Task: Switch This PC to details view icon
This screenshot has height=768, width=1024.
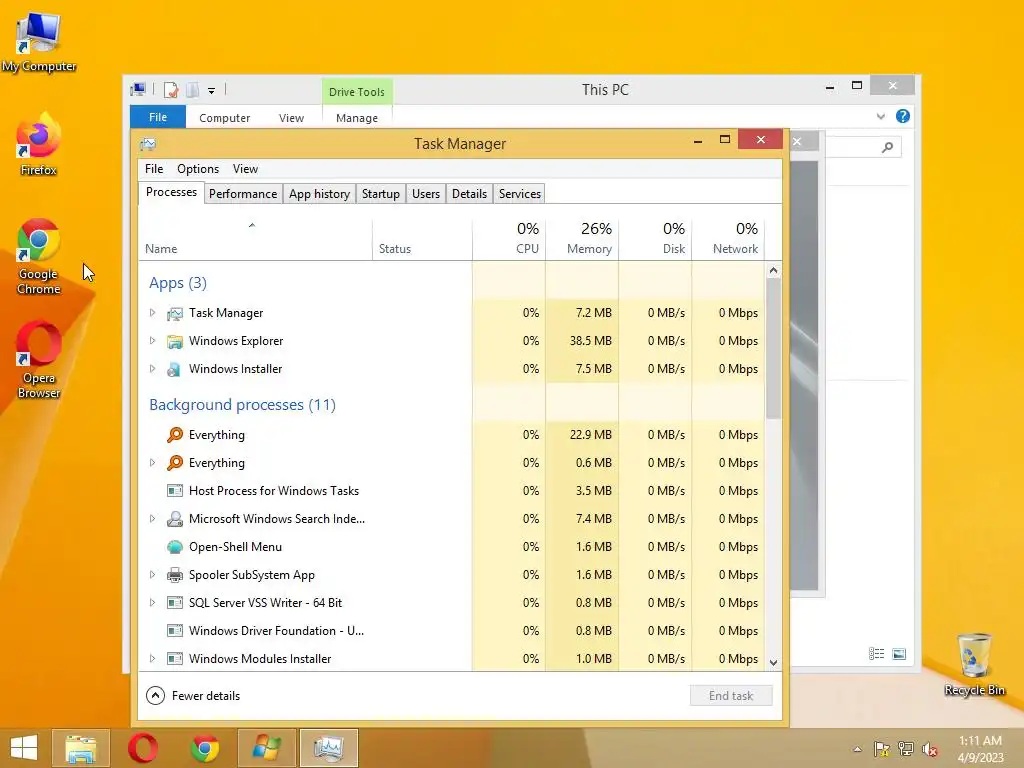Action: (x=876, y=654)
